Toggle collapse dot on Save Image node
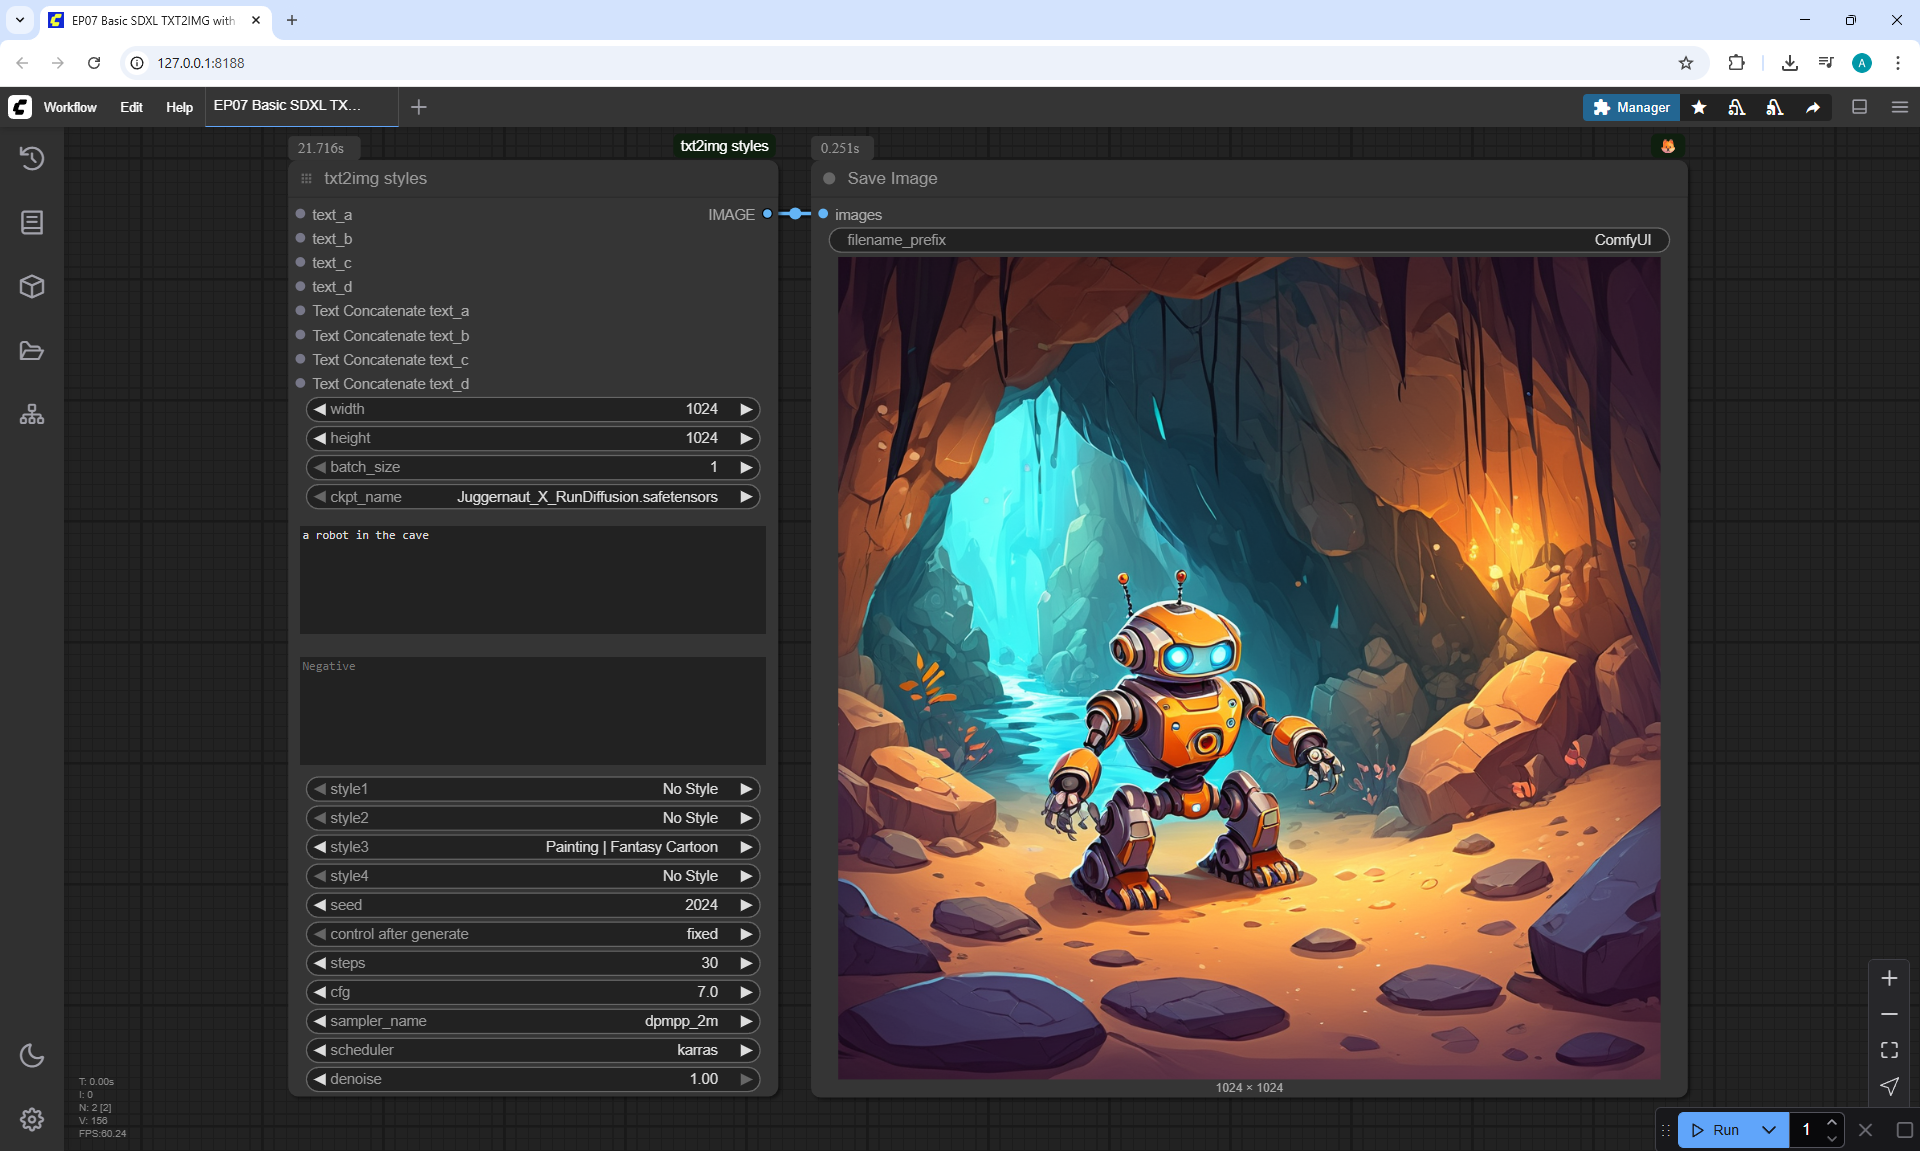This screenshot has width=1920, height=1151. 829,179
